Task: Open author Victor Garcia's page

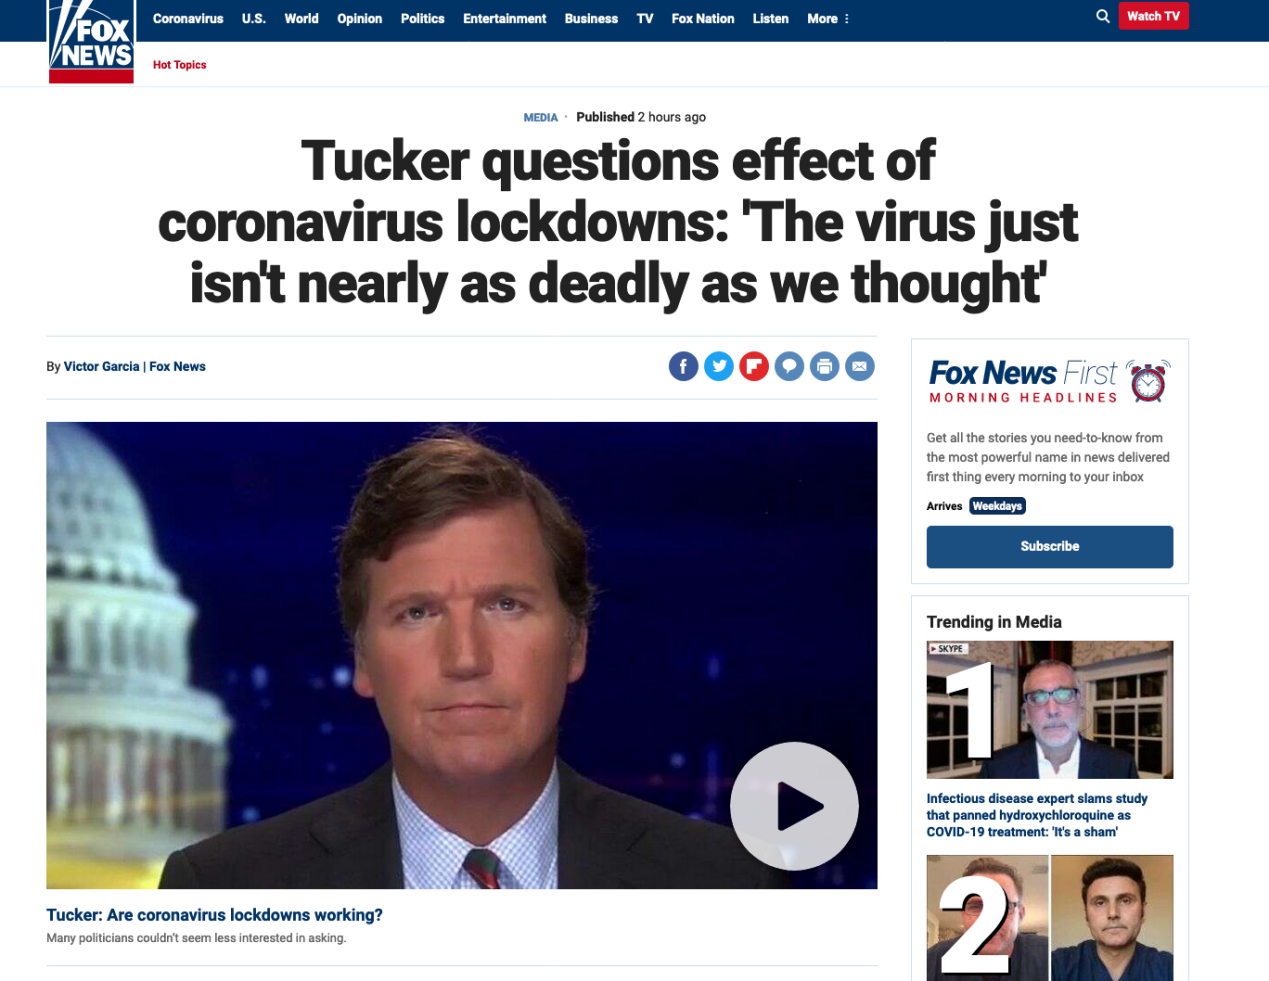Action: pyautogui.click(x=101, y=367)
